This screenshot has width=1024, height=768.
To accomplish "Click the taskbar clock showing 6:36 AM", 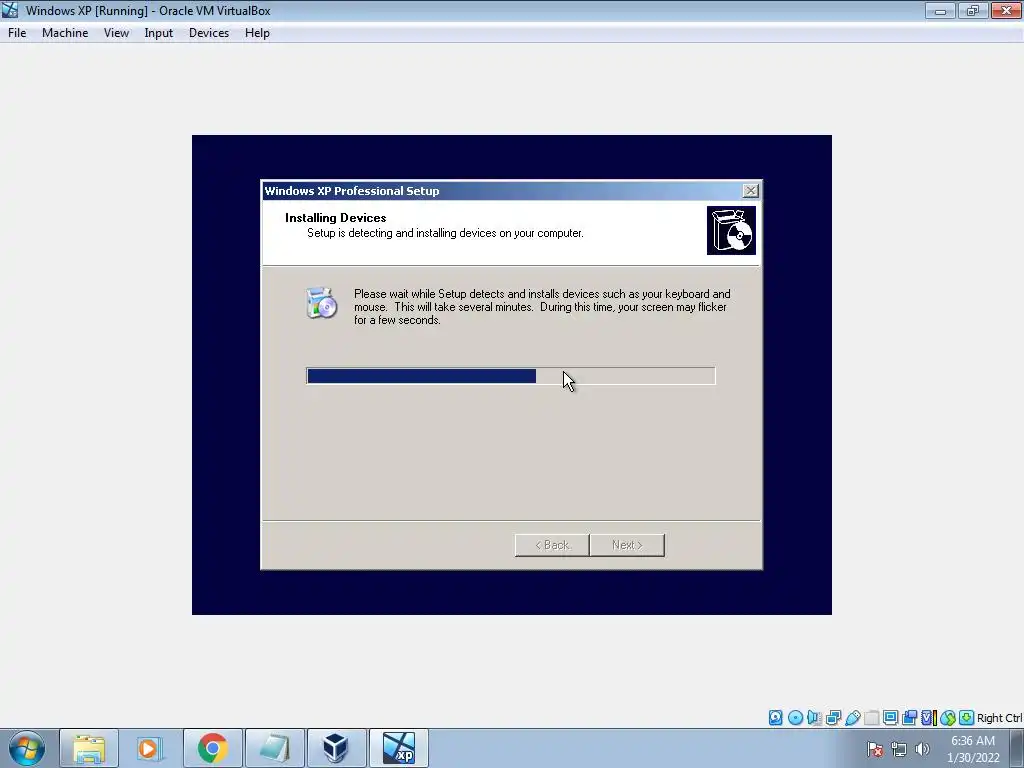I will 973,749.
